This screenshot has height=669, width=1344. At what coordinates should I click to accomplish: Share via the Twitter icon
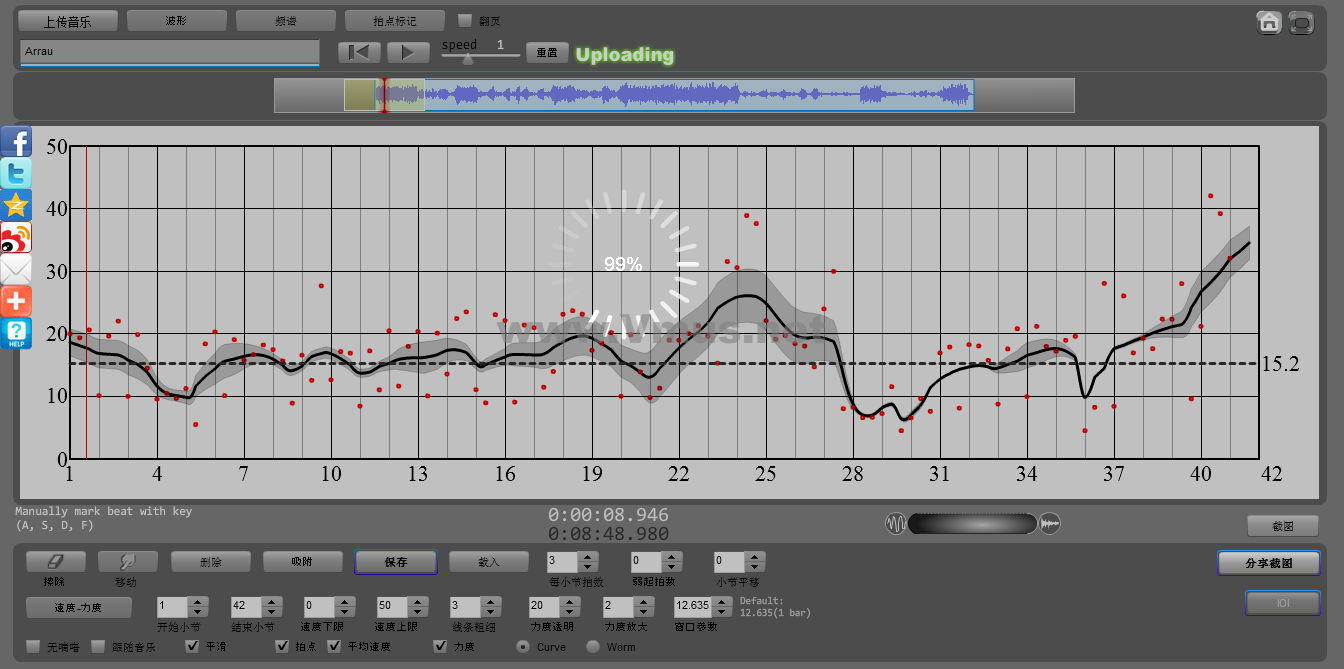[x=16, y=173]
